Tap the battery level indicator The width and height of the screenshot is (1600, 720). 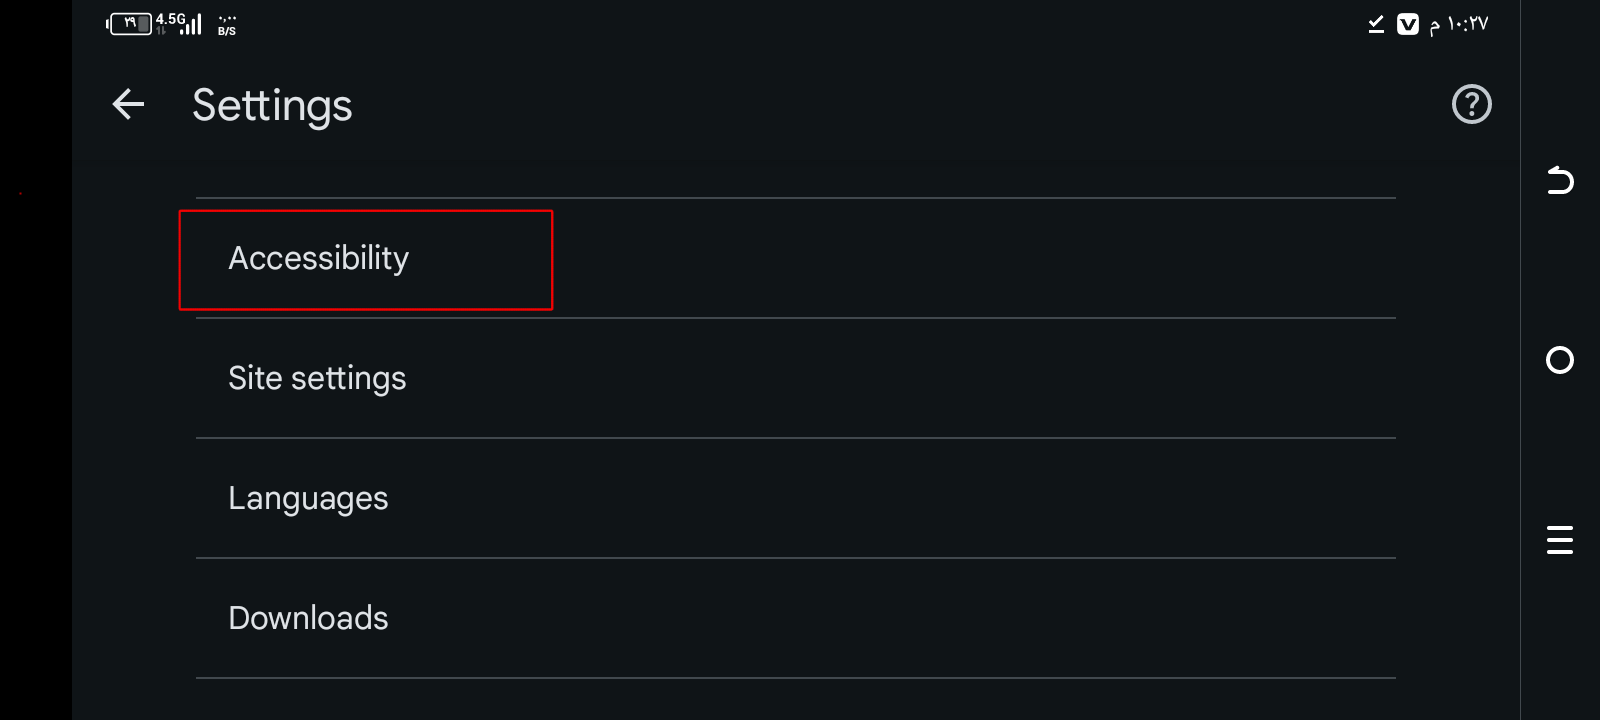click(x=130, y=23)
